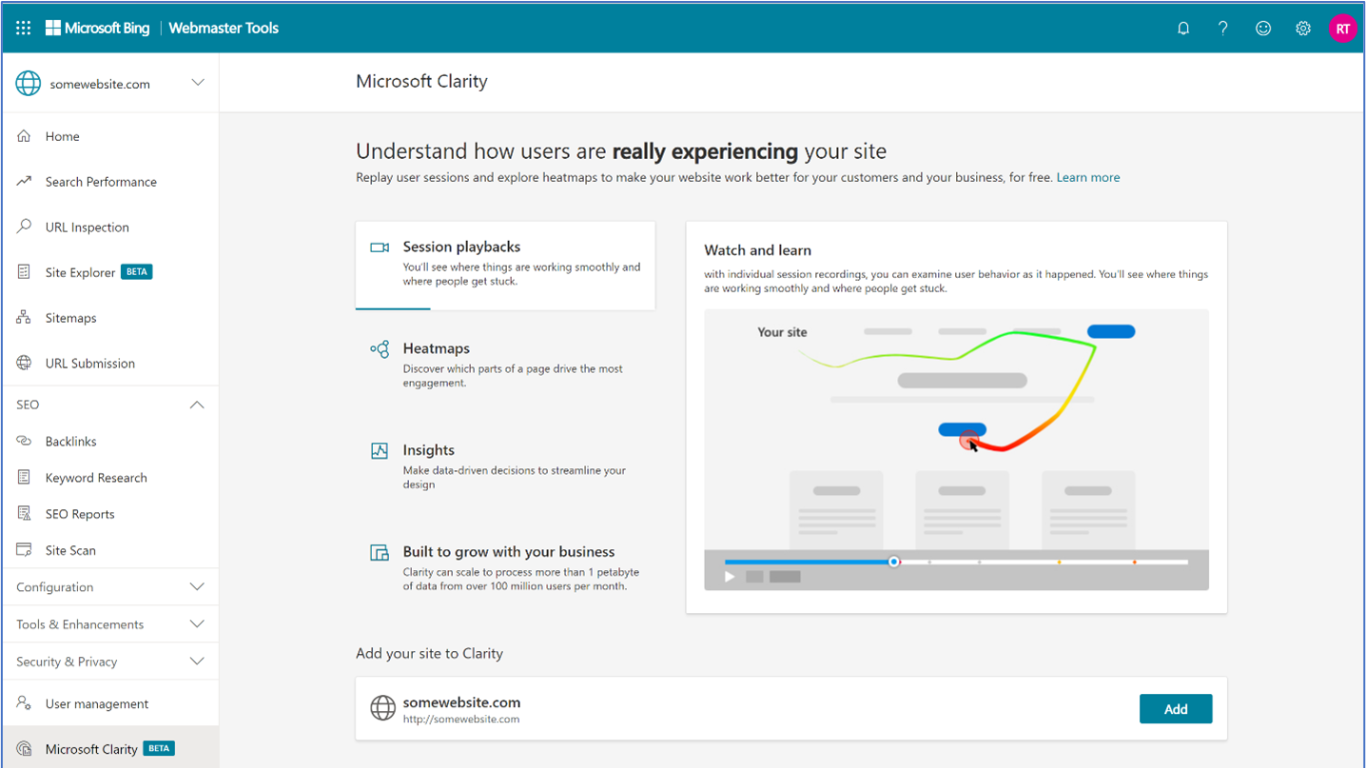Screen dimensions: 1366x768
Task: Click the URL Inspection magnifier icon
Action: (x=23, y=227)
